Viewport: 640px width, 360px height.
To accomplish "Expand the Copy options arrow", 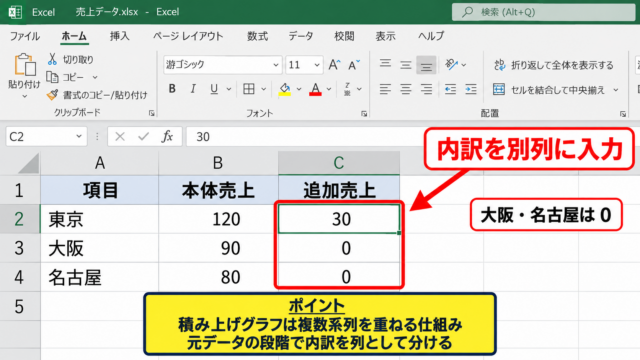I will coord(95,77).
